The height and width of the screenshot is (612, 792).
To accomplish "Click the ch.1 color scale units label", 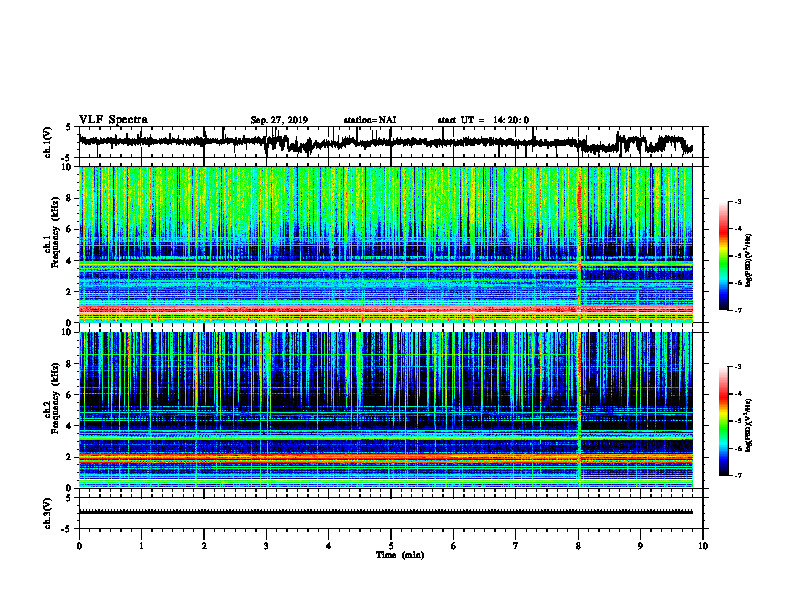I will 750,260.
